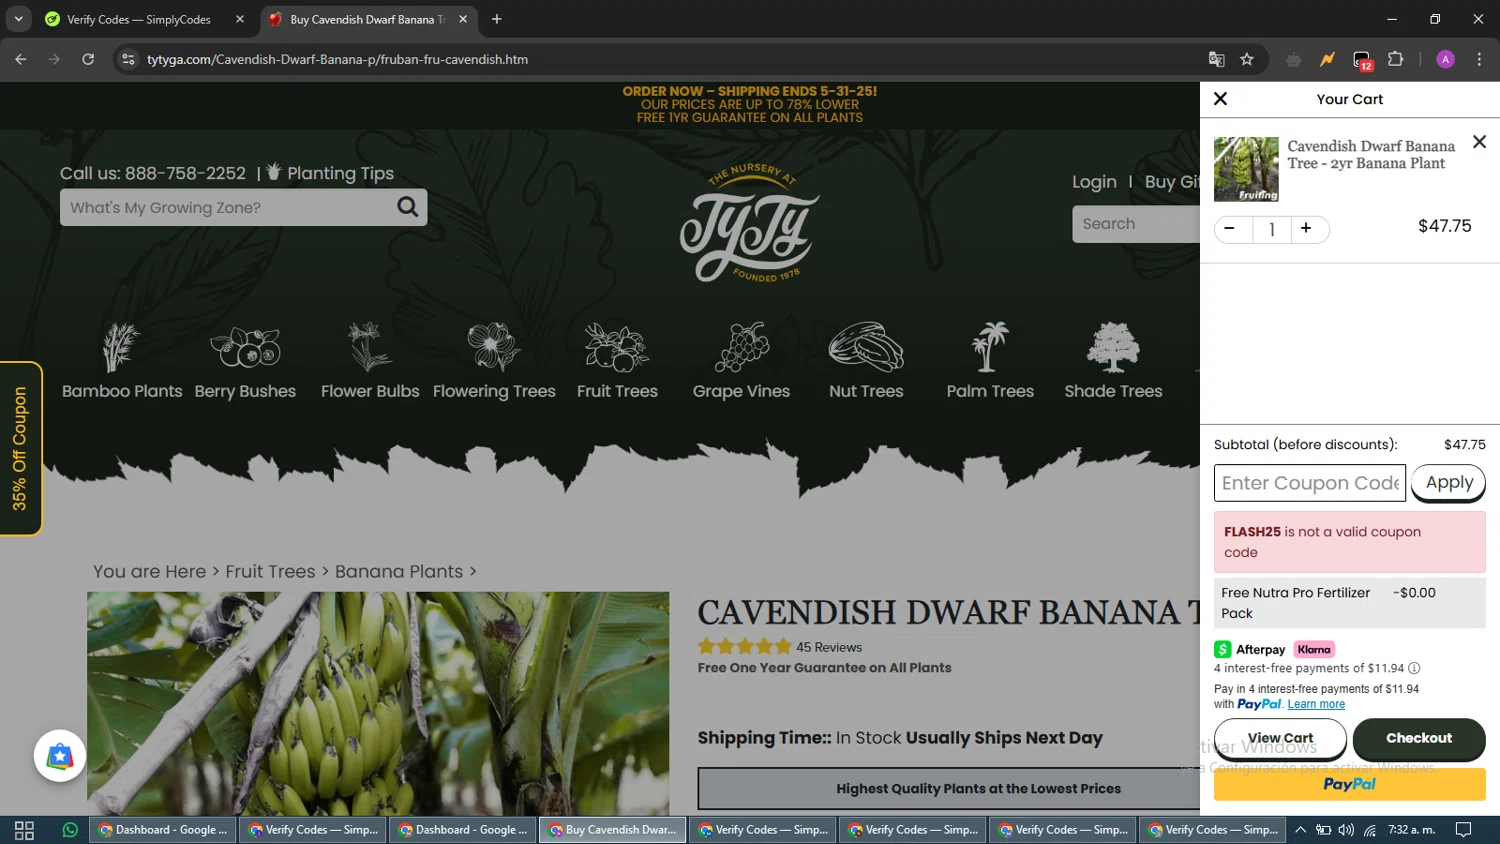Open the Shade Trees category icon
The height and width of the screenshot is (844, 1500).
(1113, 347)
